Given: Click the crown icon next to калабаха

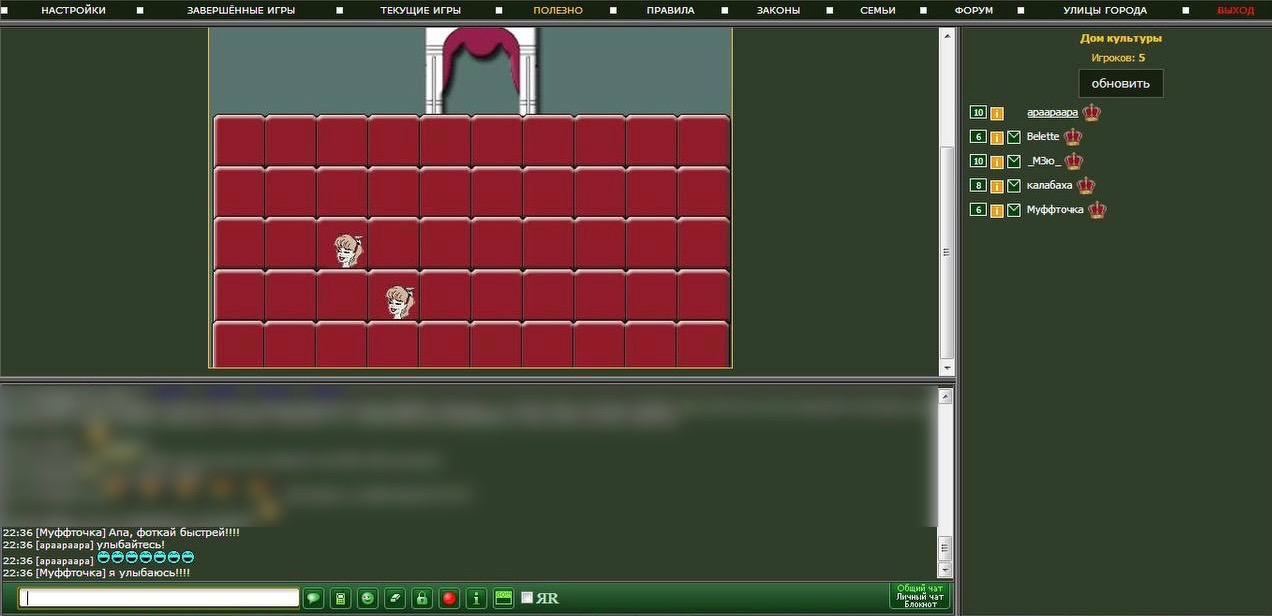Looking at the screenshot, I should click(1086, 185).
